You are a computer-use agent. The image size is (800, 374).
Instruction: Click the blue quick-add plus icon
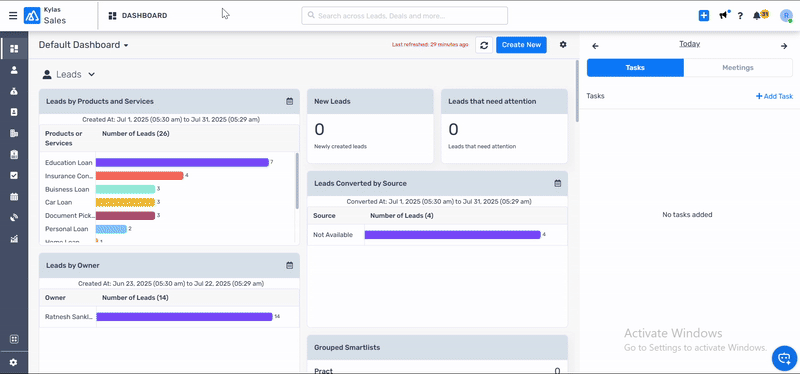point(704,15)
